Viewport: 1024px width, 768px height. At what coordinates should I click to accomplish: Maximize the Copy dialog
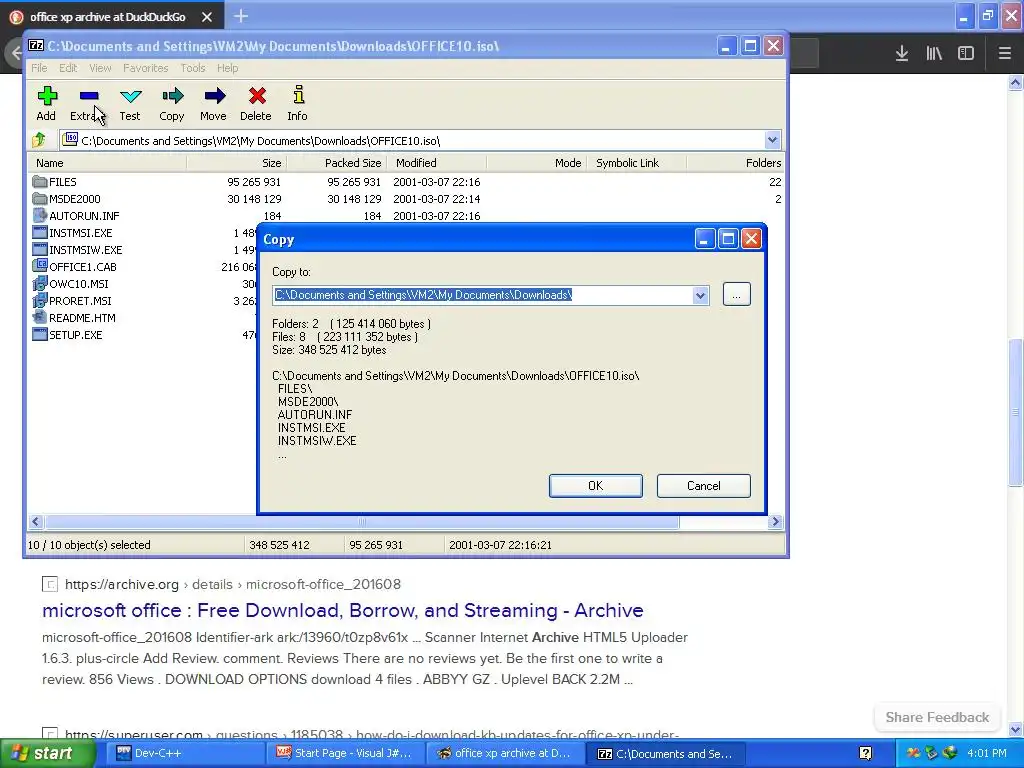(x=728, y=239)
